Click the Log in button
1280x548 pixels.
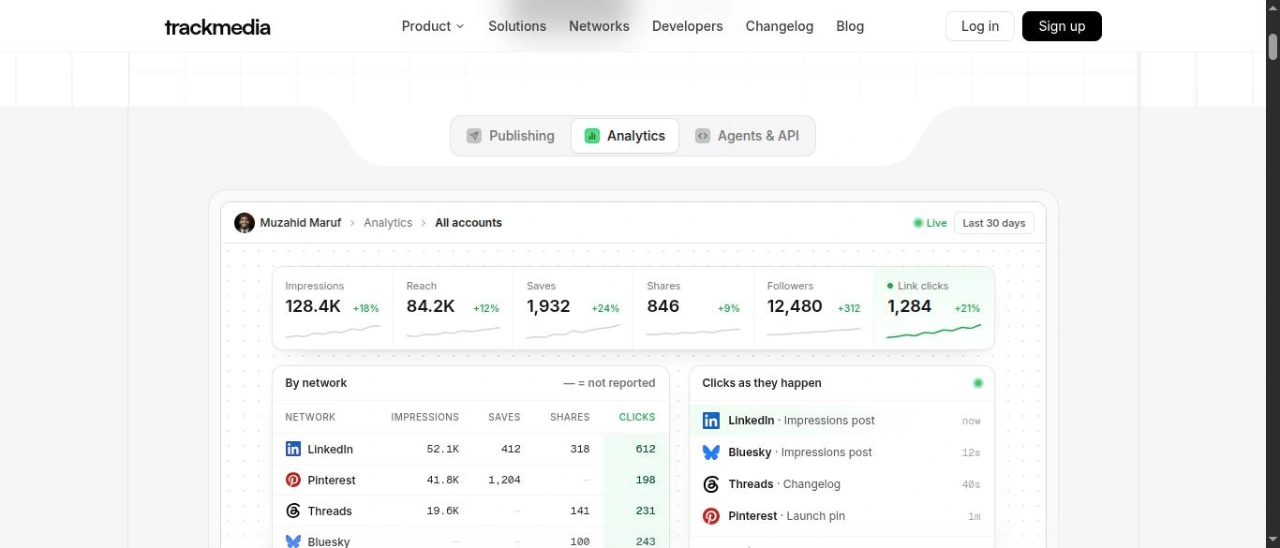click(x=980, y=26)
